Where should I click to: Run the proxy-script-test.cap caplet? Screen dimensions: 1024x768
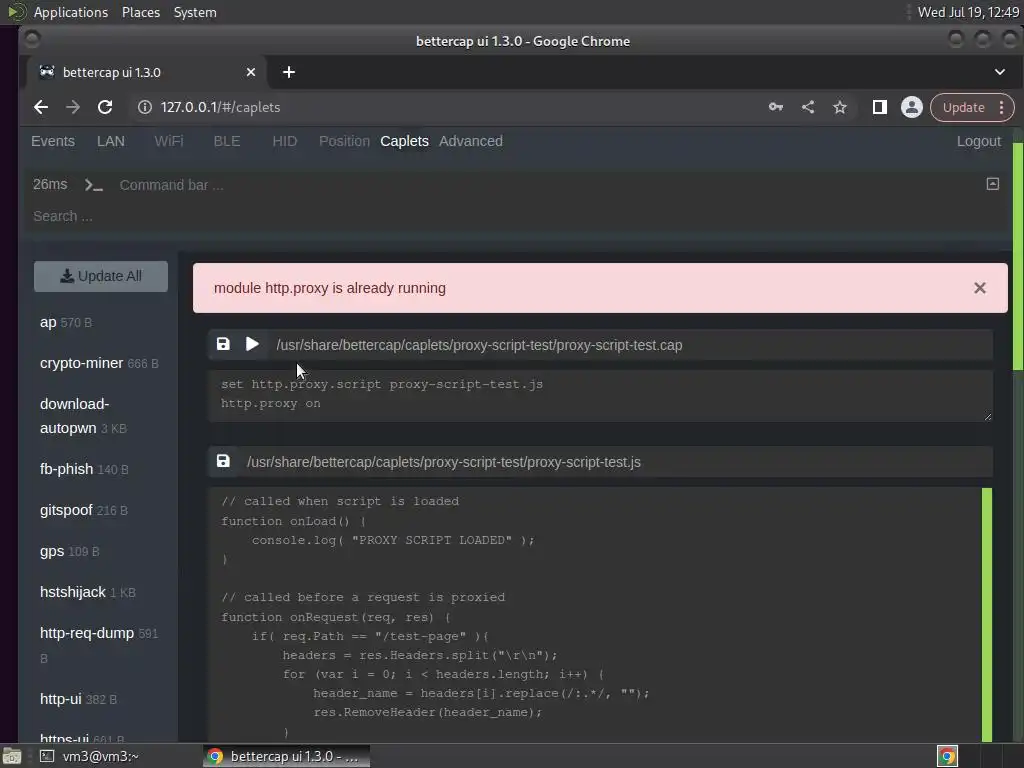tap(252, 344)
